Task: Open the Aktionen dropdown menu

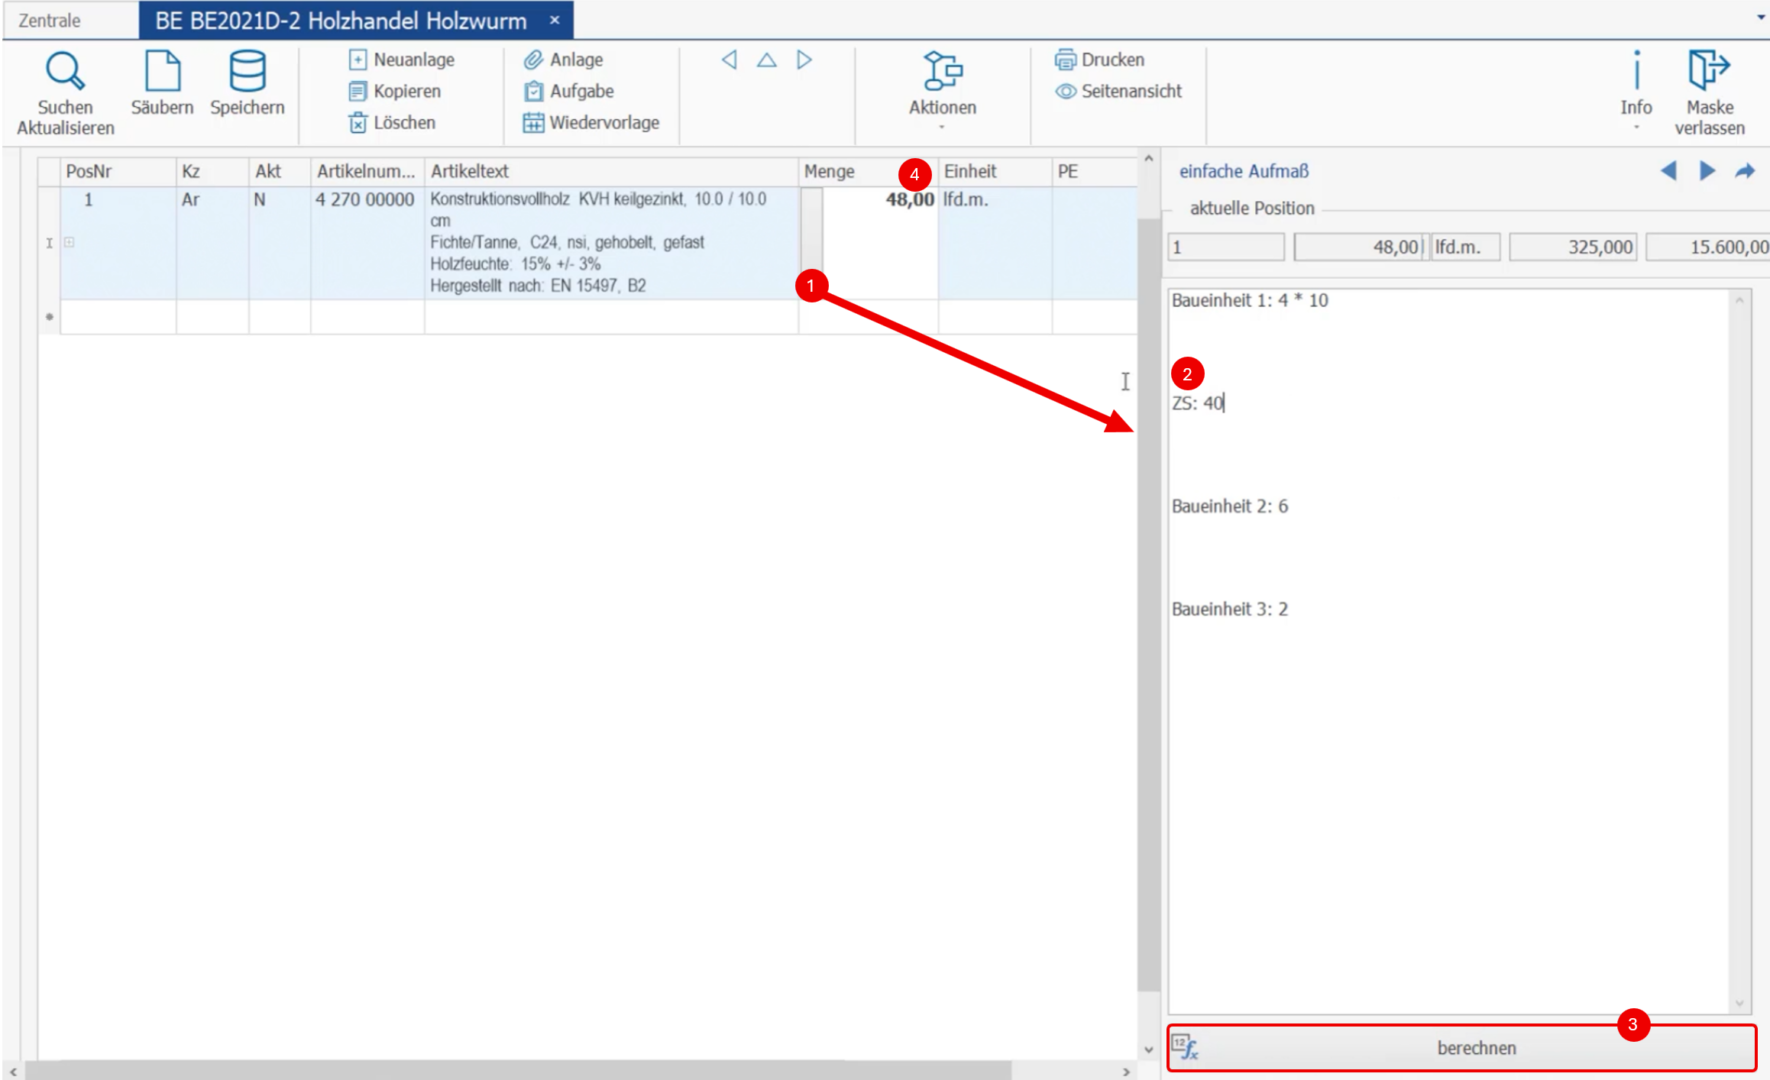Action: pyautogui.click(x=942, y=89)
